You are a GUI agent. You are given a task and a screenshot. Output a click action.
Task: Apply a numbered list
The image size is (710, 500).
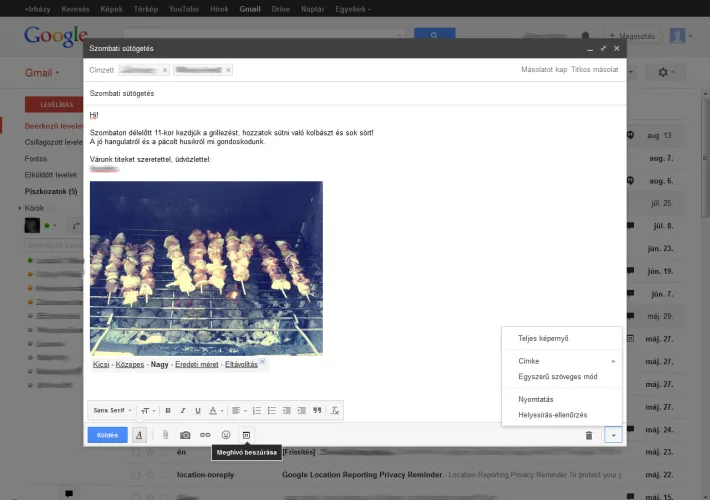[257, 410]
